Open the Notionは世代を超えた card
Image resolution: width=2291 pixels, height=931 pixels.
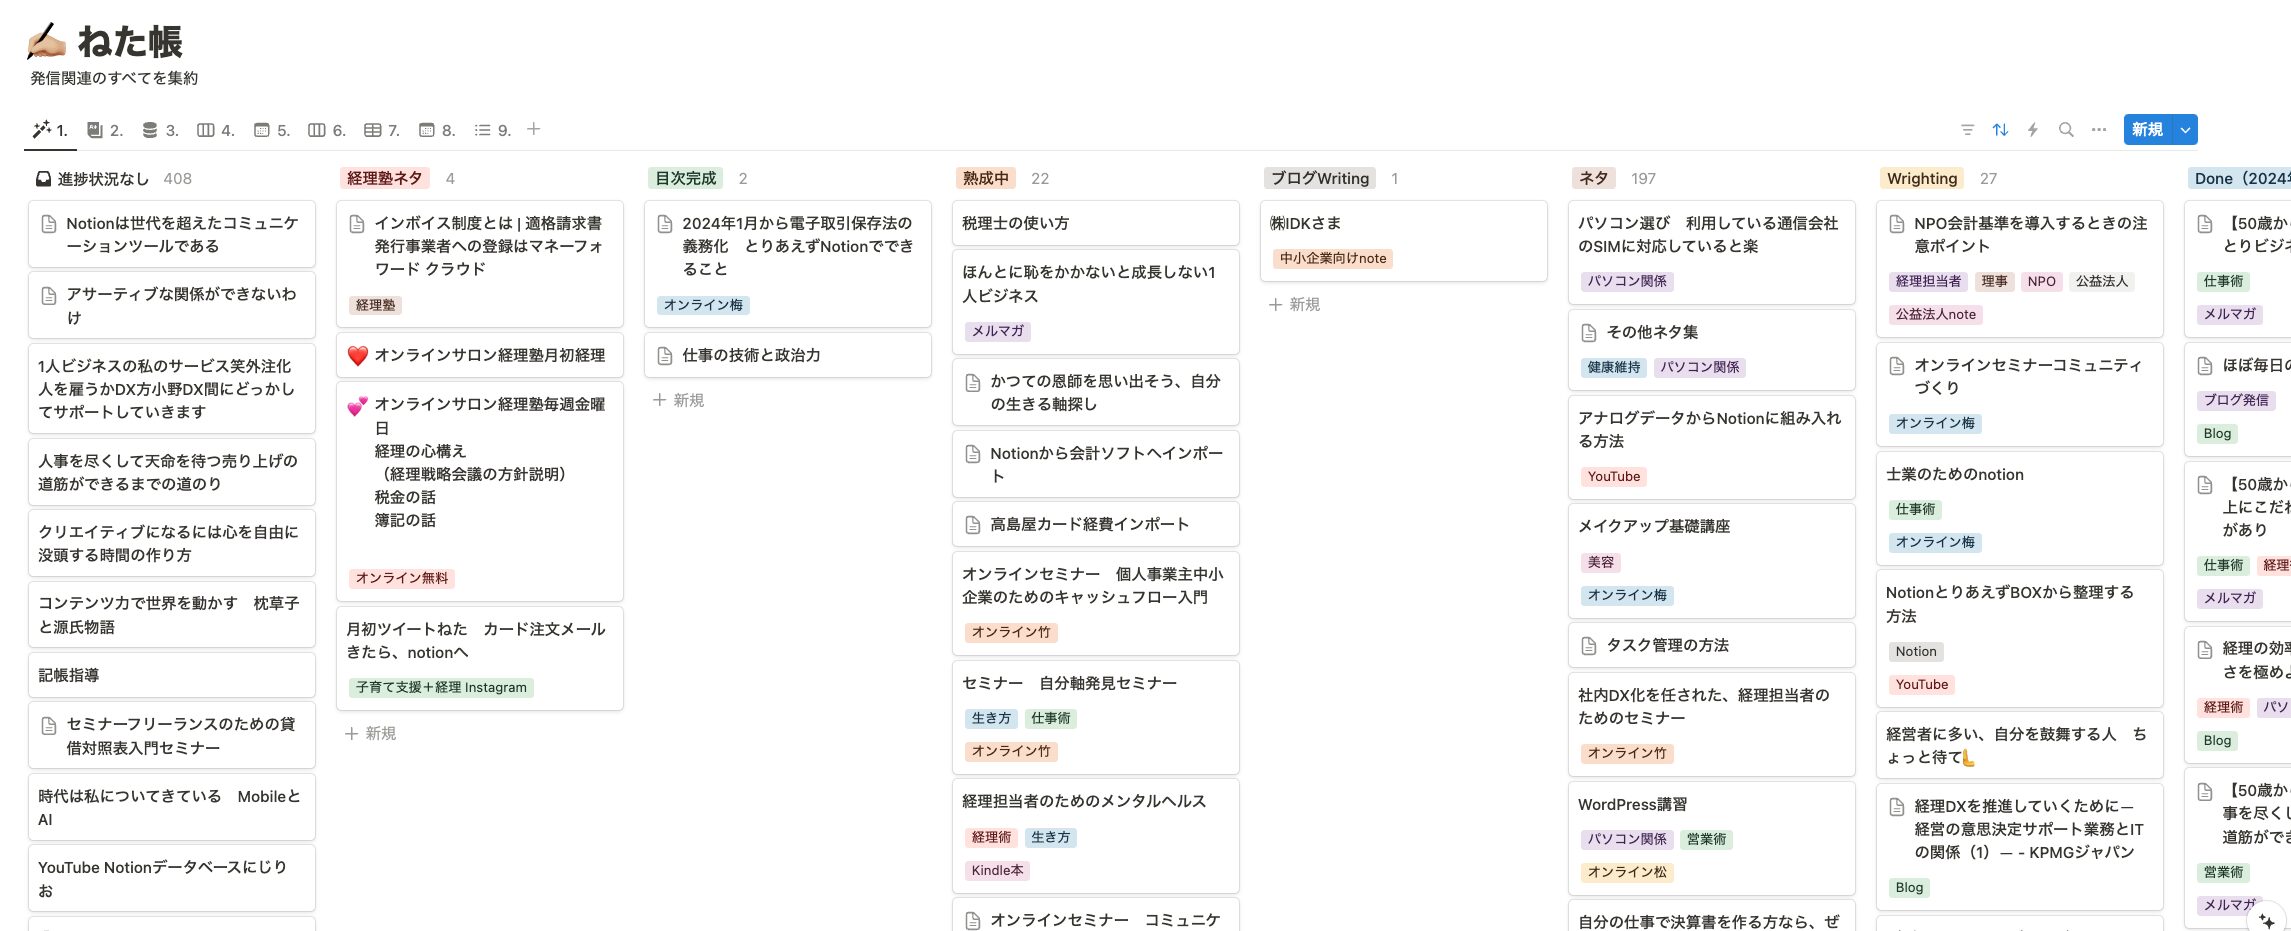(x=172, y=234)
